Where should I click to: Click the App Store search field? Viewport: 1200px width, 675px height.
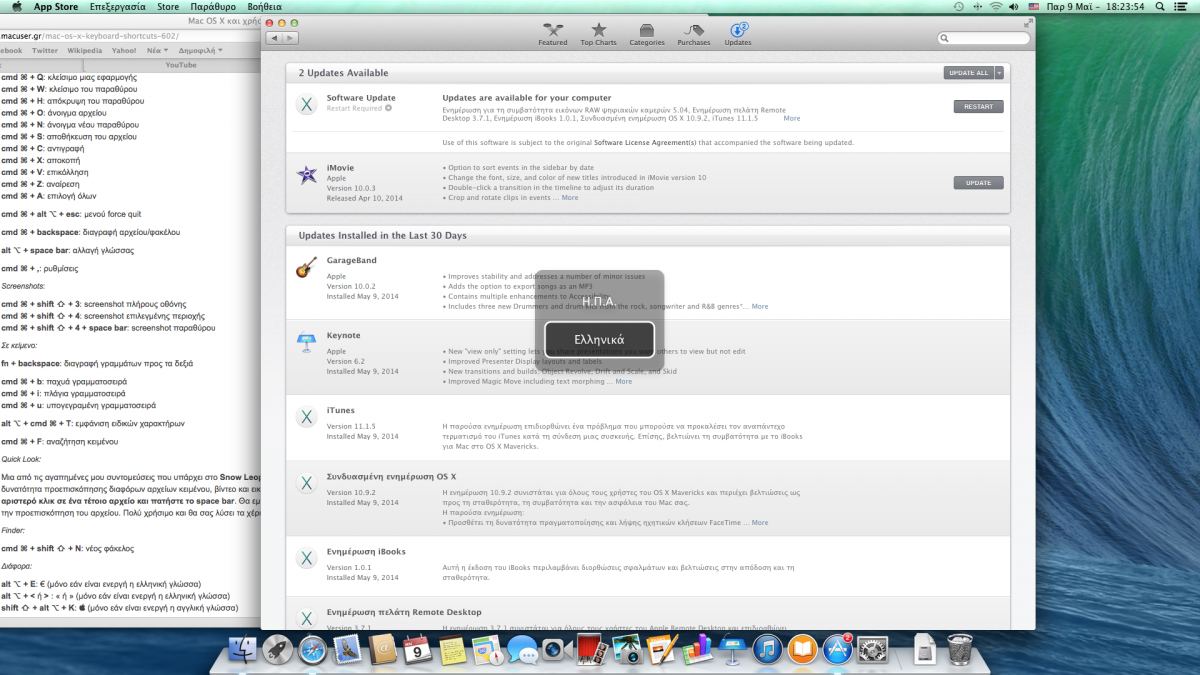pyautogui.click(x=983, y=38)
